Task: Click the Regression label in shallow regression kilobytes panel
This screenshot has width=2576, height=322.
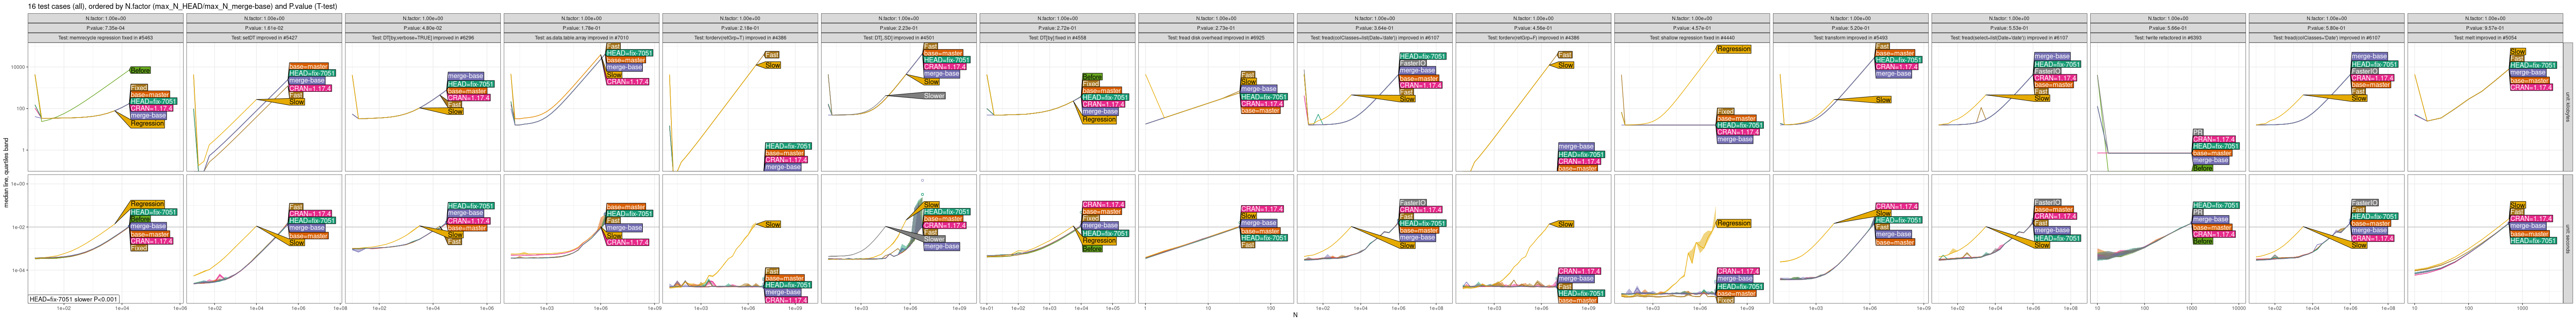Action: [x=1733, y=49]
